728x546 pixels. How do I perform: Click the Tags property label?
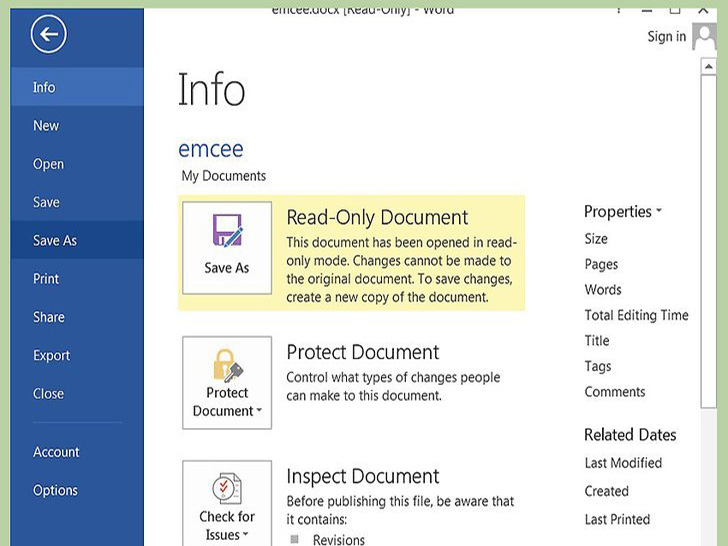[x=598, y=366]
